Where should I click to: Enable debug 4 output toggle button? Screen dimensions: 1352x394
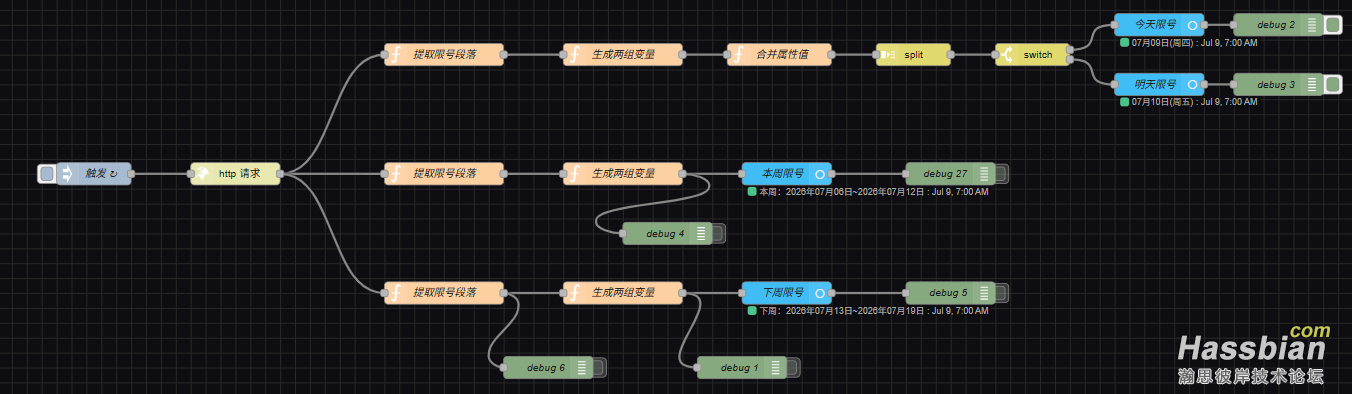pyautogui.click(x=717, y=234)
